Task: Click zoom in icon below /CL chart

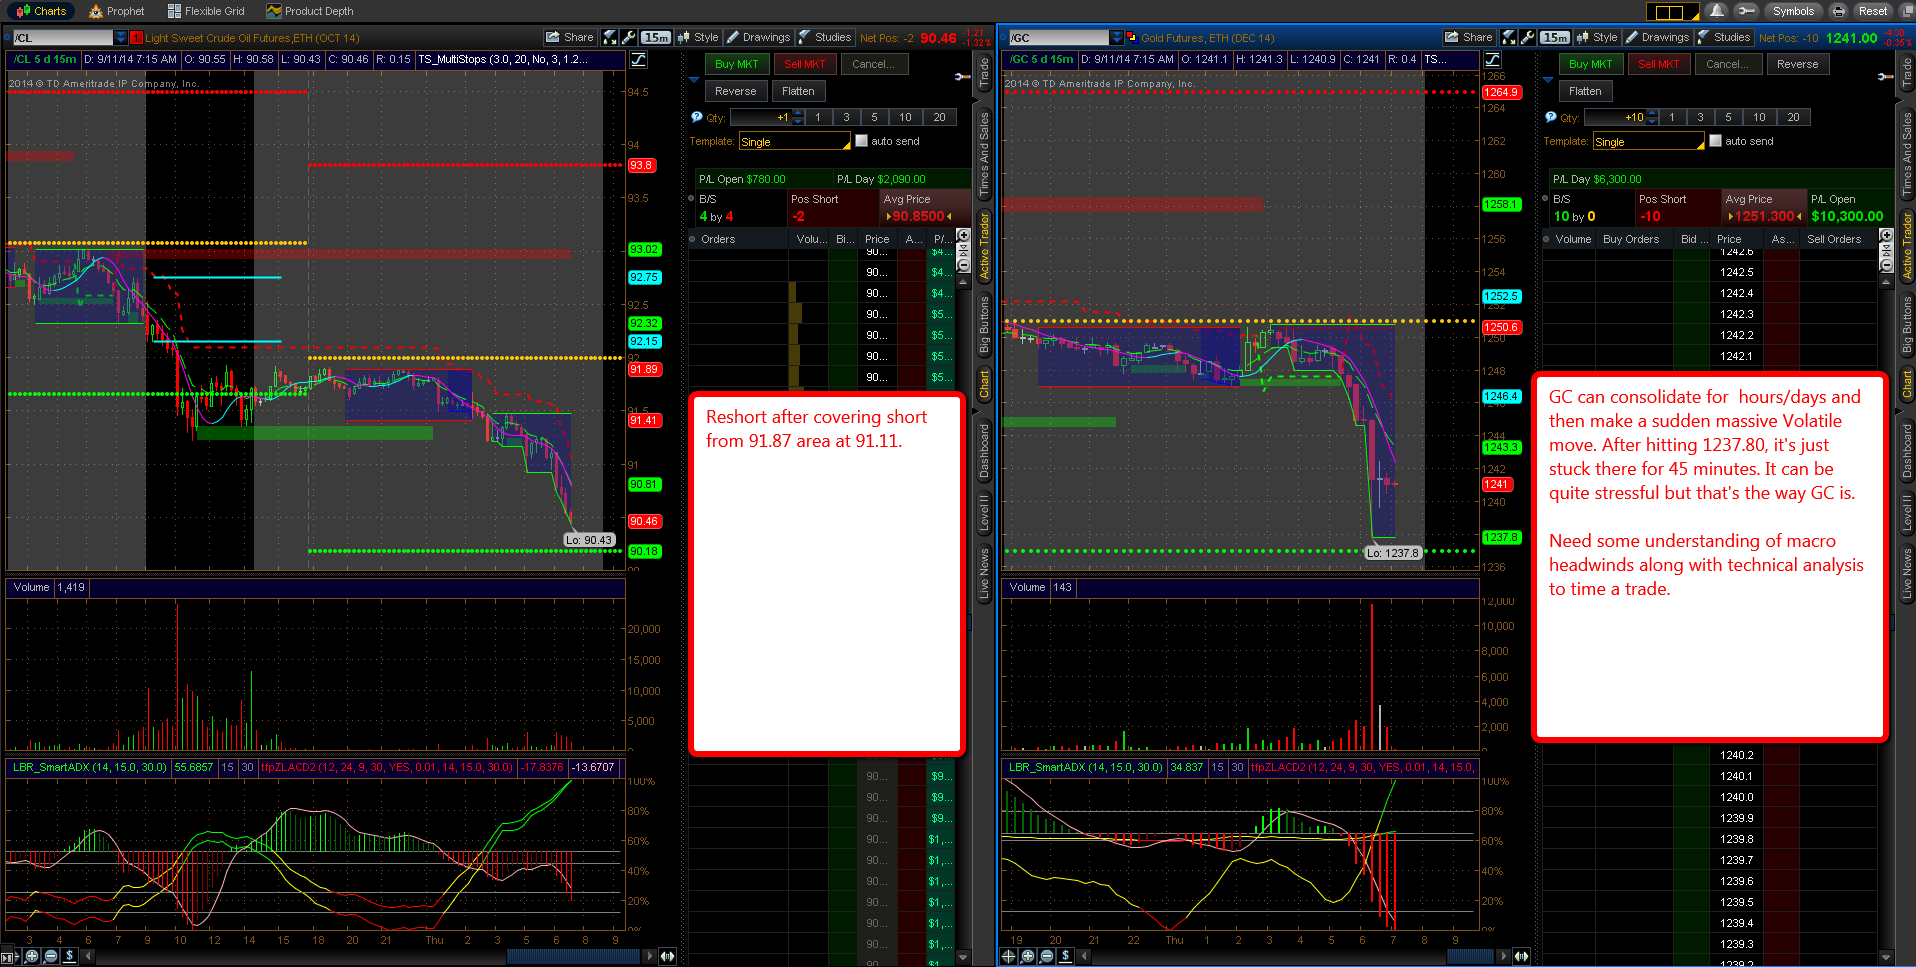Action: (32, 956)
